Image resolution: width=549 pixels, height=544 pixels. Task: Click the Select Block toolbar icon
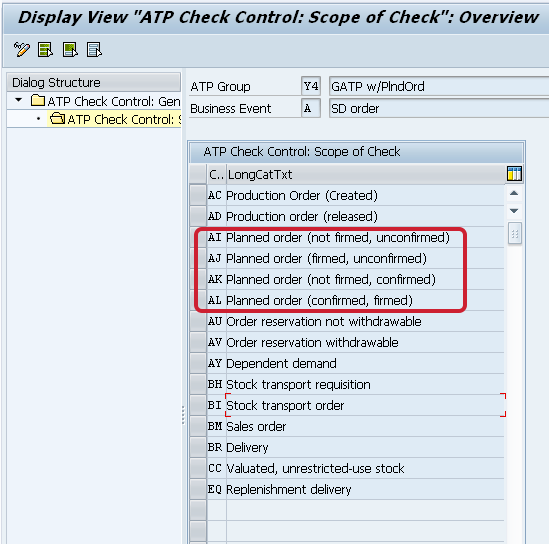pos(70,49)
